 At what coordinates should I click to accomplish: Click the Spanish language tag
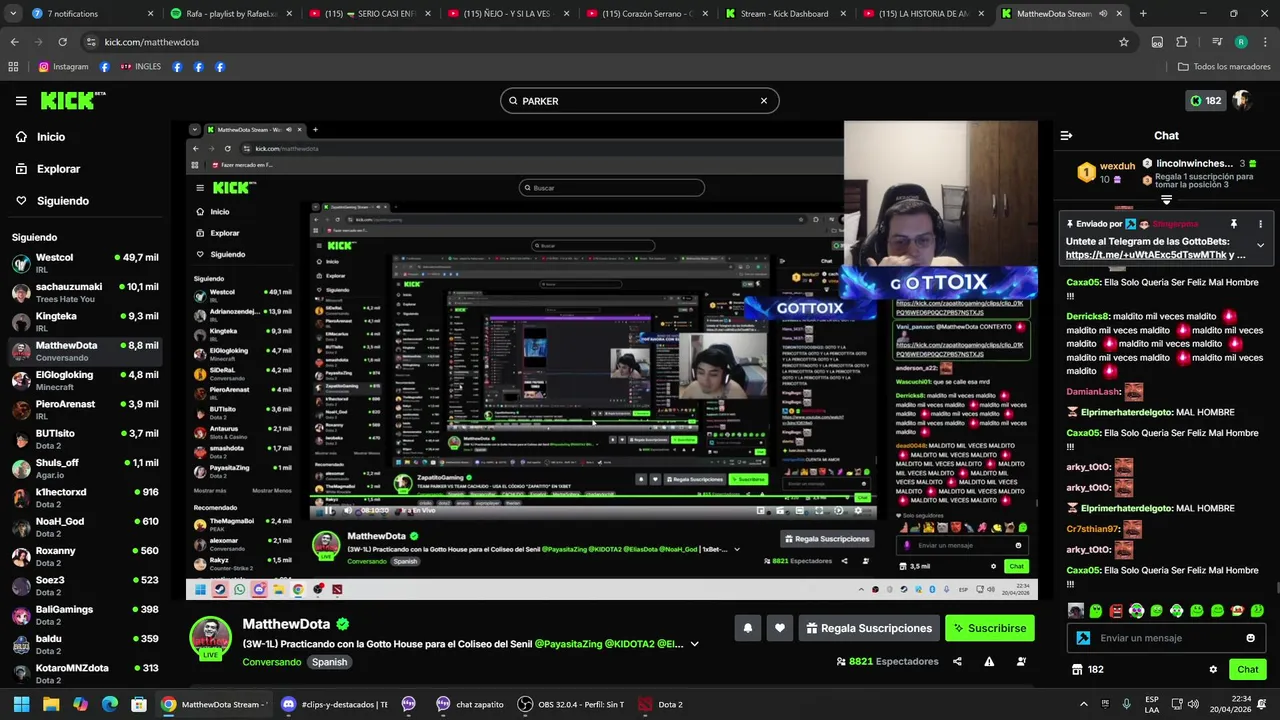tap(329, 662)
